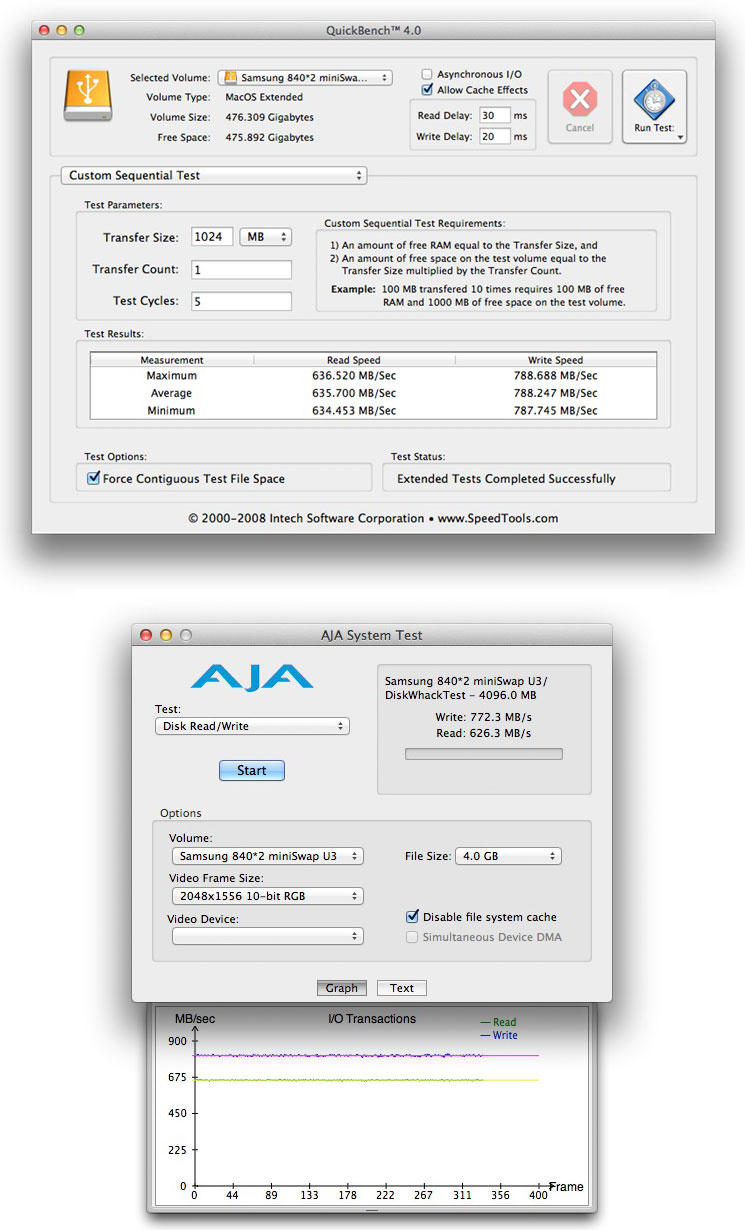Click the MacOS Extended volume type value
The height and width of the screenshot is (1230, 745).
tap(264, 97)
